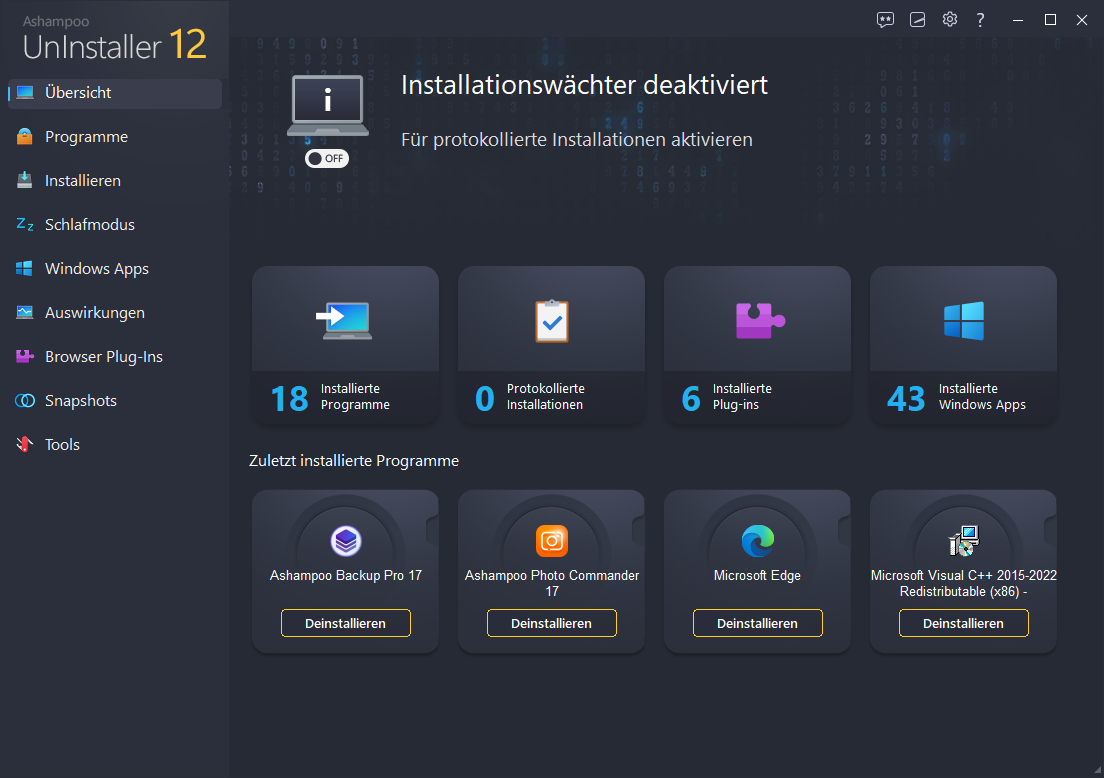Open the 18 Installierte Programme tile
Screen dimensions: 1104x778
point(346,346)
